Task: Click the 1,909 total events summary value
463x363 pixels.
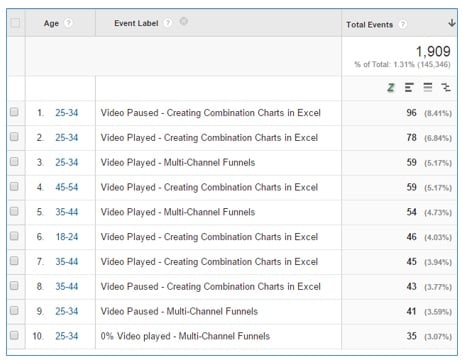Action: click(x=433, y=51)
